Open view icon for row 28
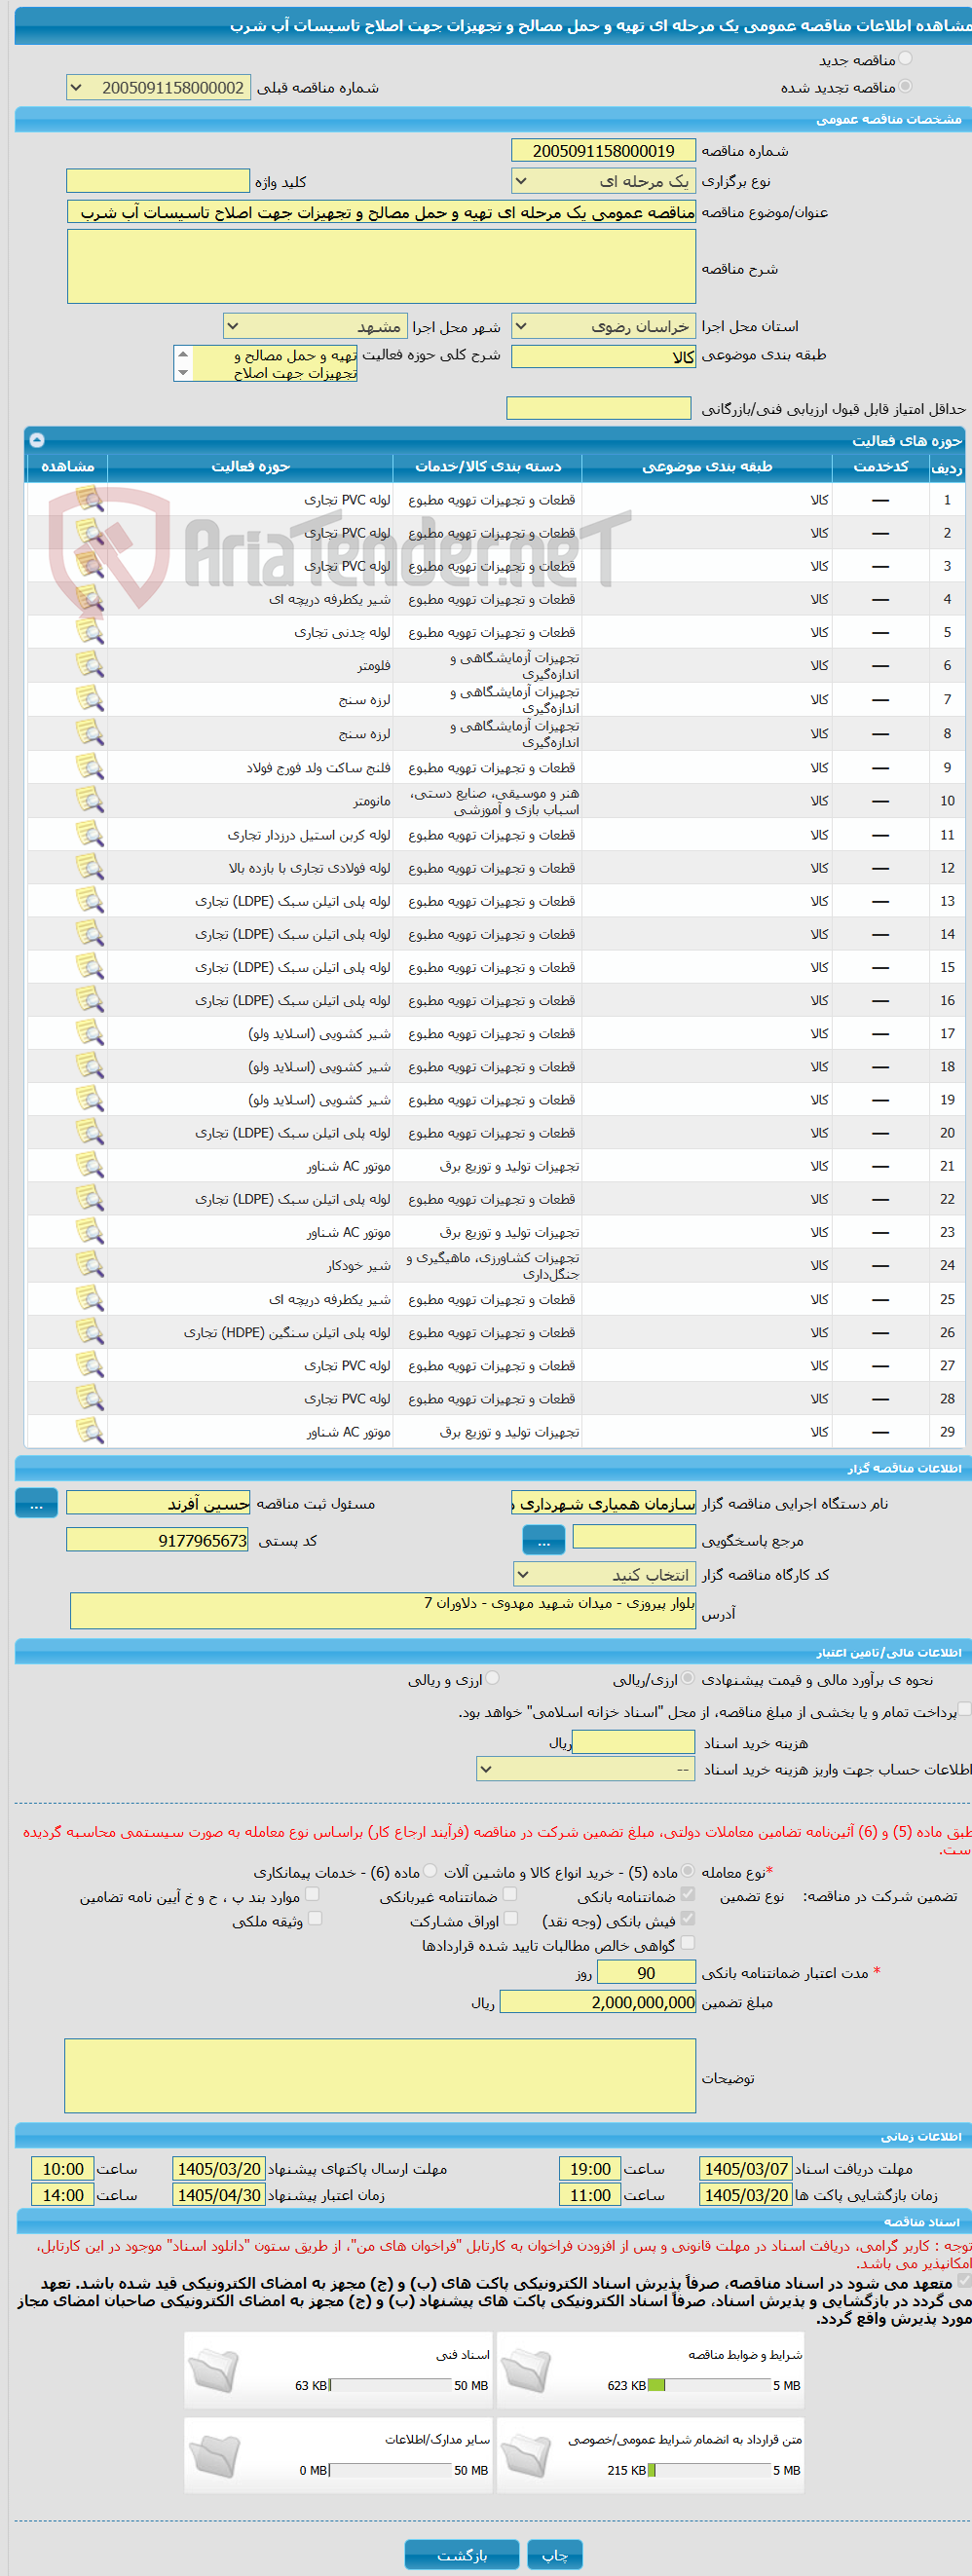The height and width of the screenshot is (2576, 972). 90,1398
